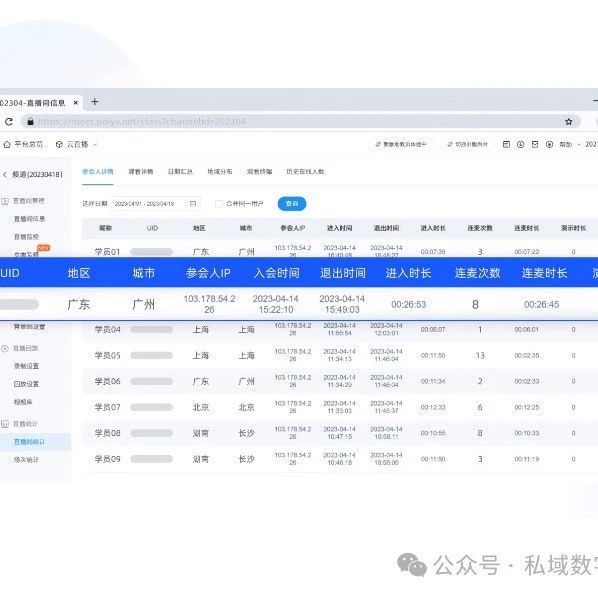The width and height of the screenshot is (598, 598).
Task: Click the house icon beside 平台总览
Action: click(7, 145)
